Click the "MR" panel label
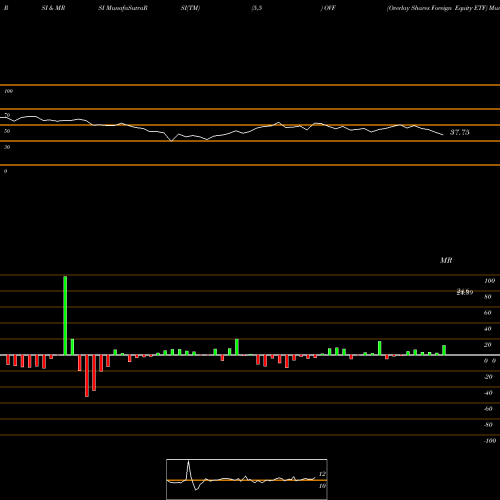The height and width of the screenshot is (500, 500). point(446,260)
